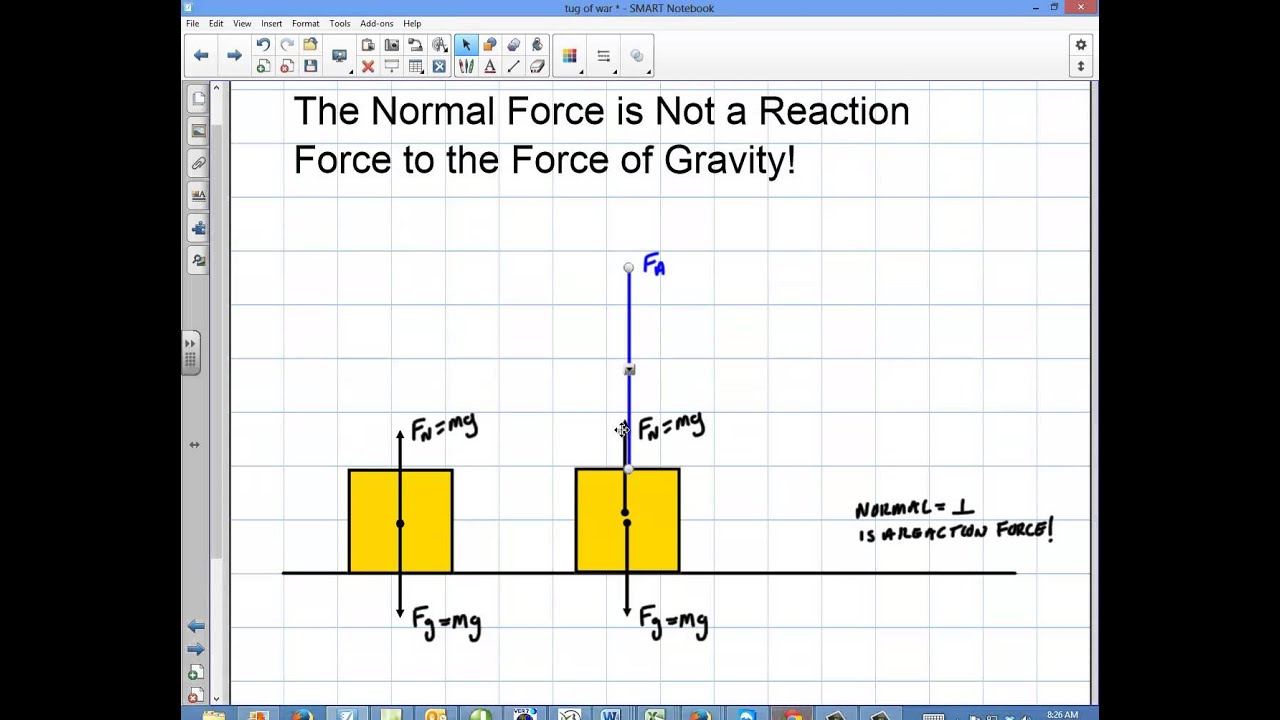Choose the Select arrow tool
Viewport: 1280px width, 720px height.
[x=466, y=45]
